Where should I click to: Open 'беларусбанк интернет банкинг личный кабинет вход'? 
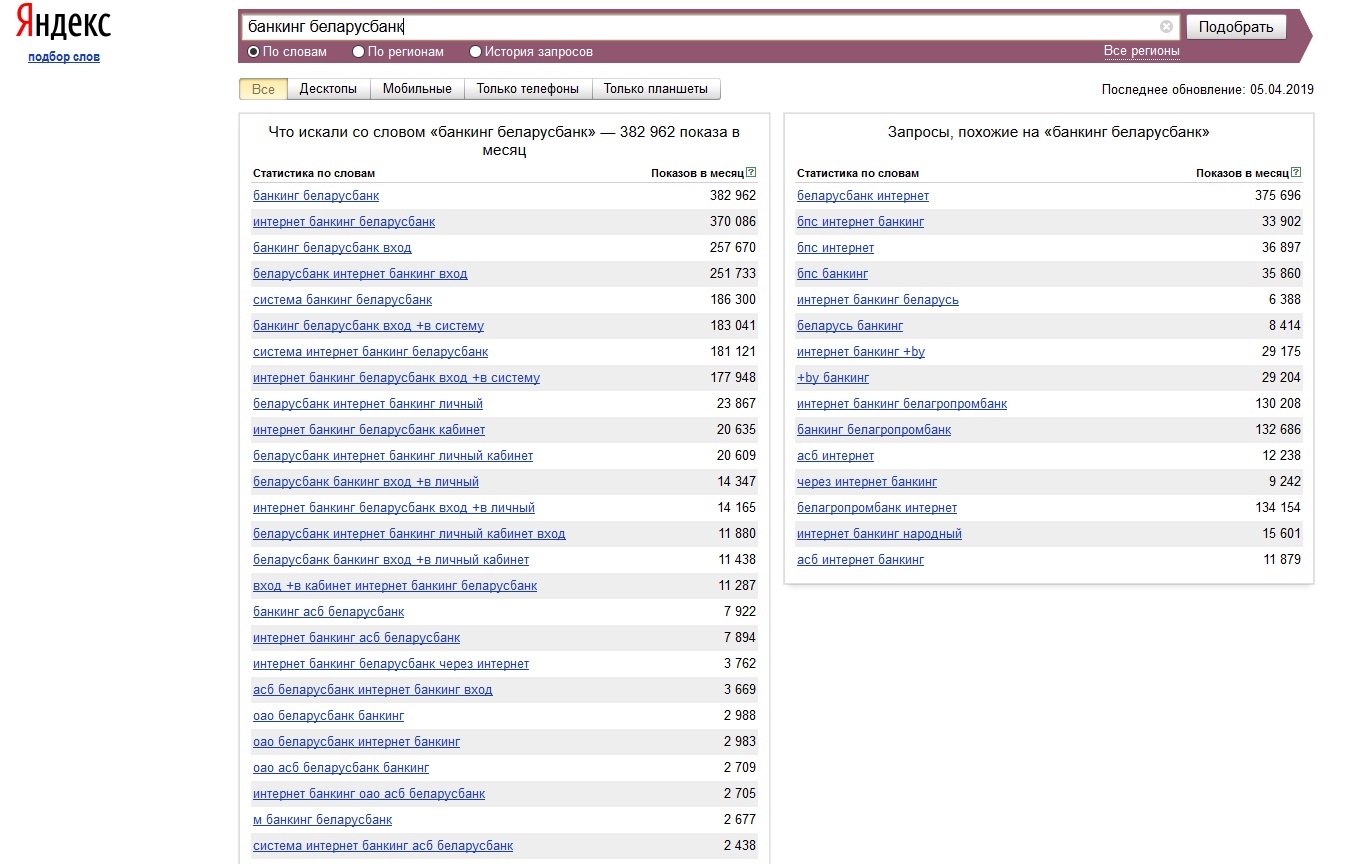point(409,534)
